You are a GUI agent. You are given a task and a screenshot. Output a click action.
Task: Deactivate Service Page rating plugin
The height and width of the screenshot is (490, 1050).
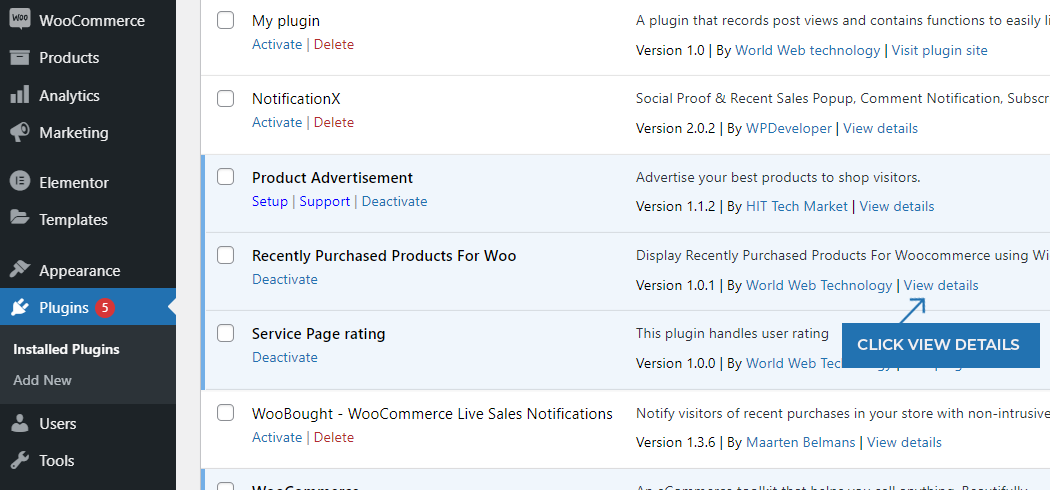pyautogui.click(x=285, y=357)
